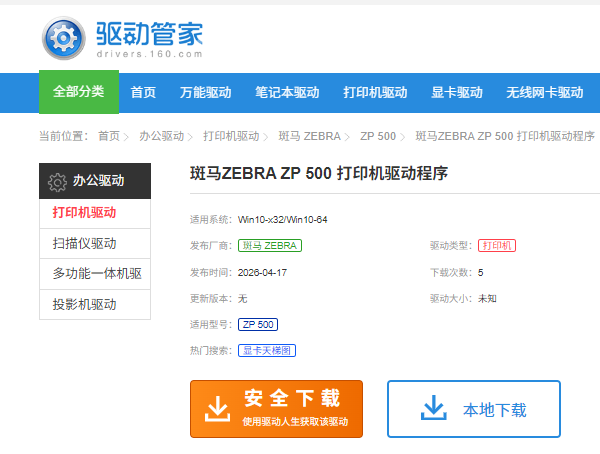Select 扫描仪驱动 in the sidebar

pos(95,243)
